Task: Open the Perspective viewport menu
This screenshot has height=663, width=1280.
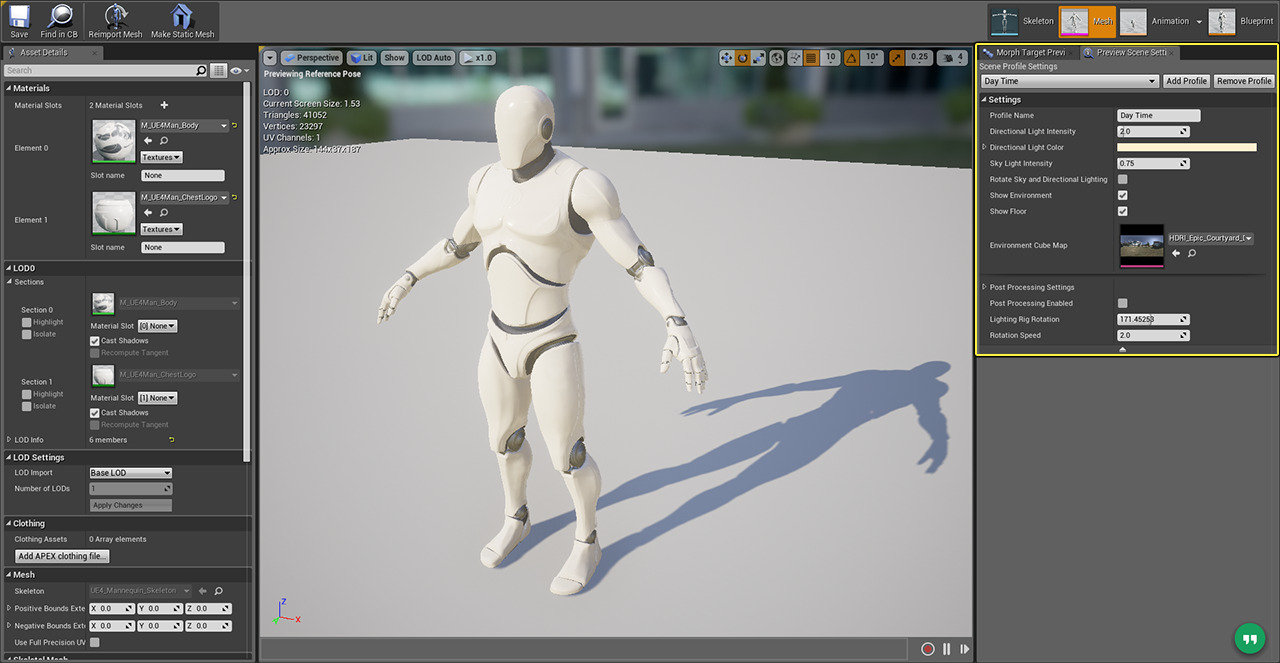Action: coord(312,58)
